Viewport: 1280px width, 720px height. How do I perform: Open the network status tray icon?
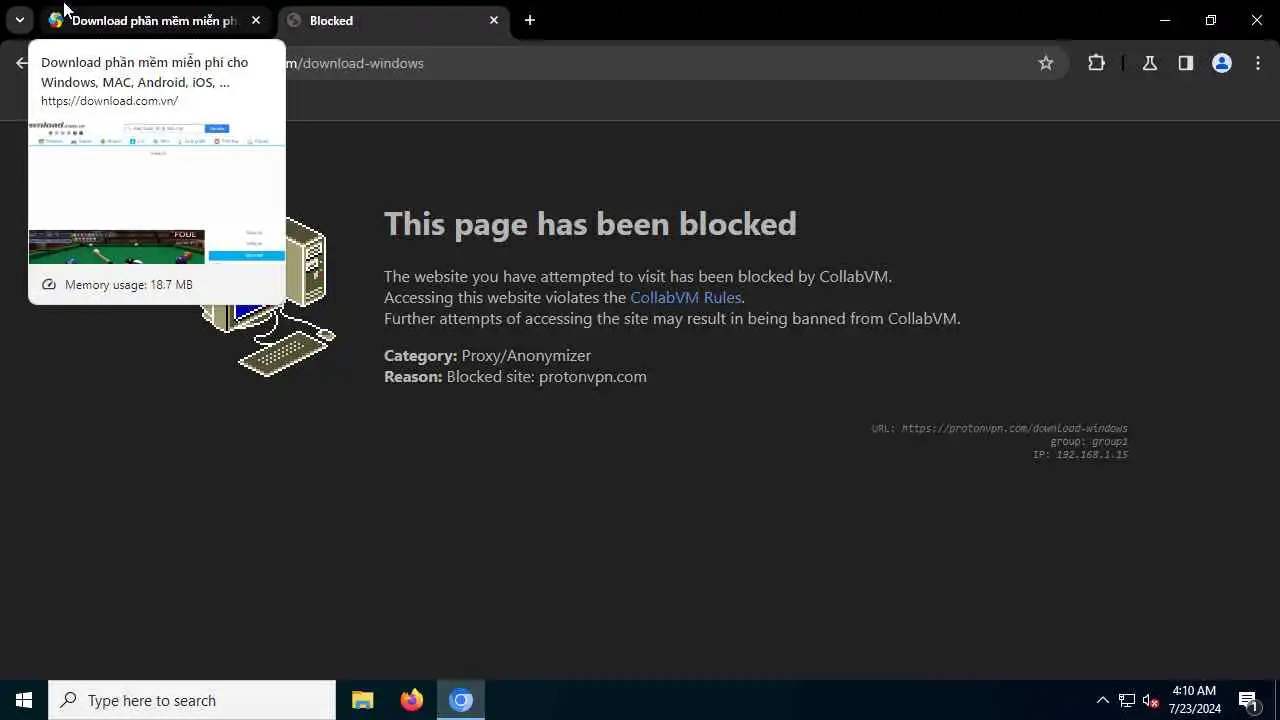pos(1127,700)
